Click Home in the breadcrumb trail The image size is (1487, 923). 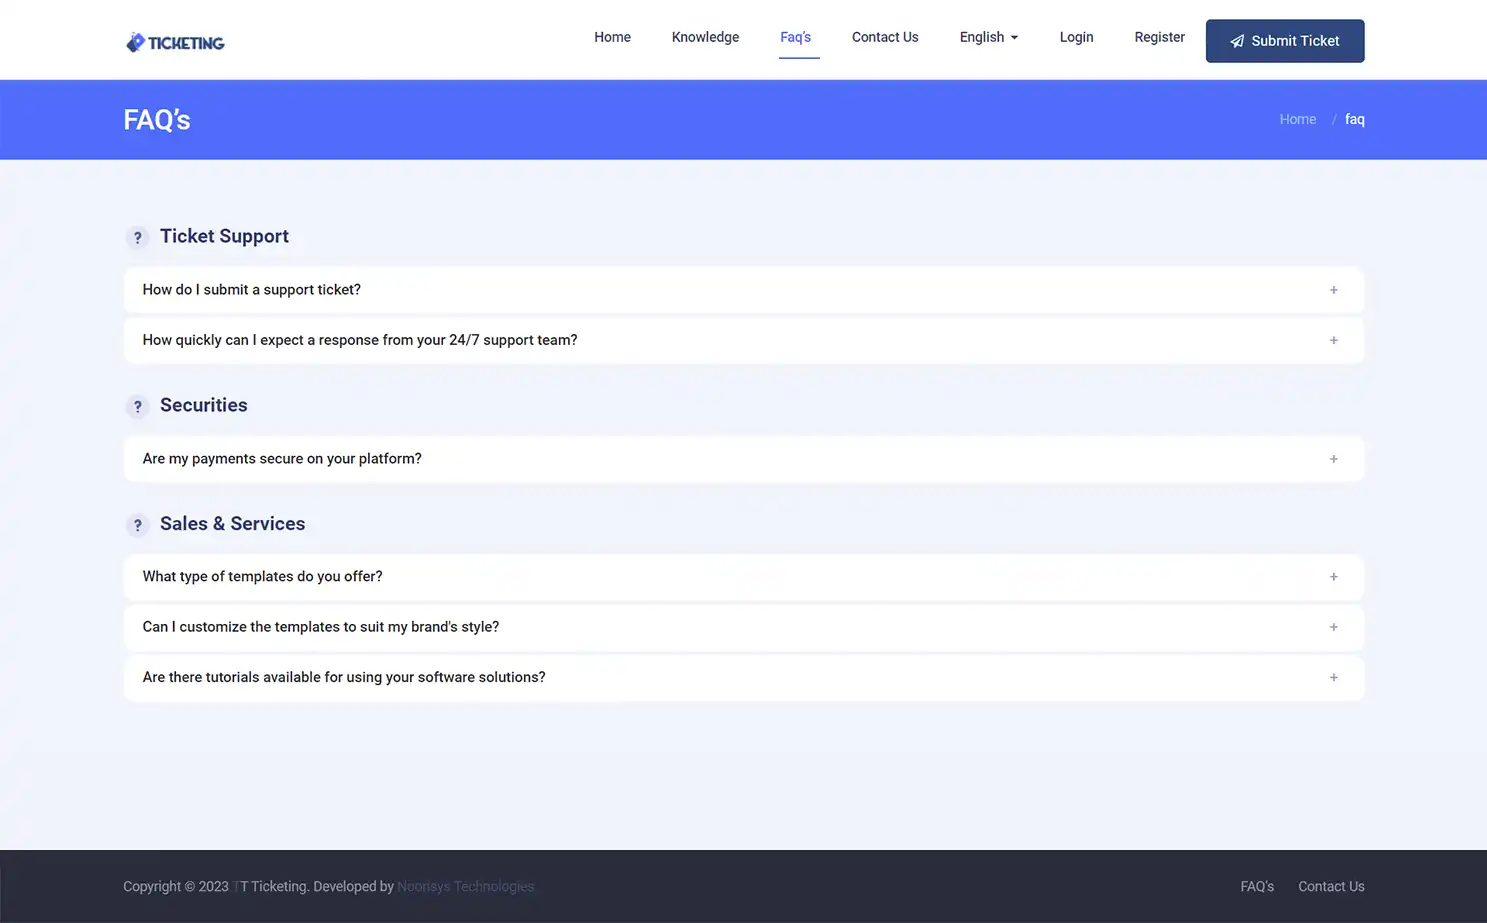(1297, 119)
